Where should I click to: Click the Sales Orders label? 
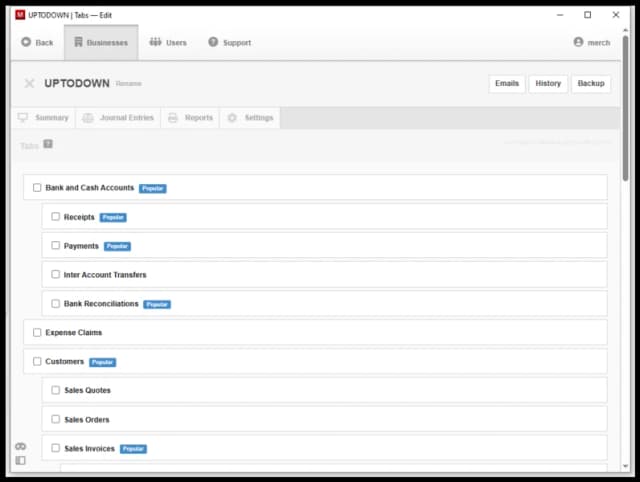(87, 420)
